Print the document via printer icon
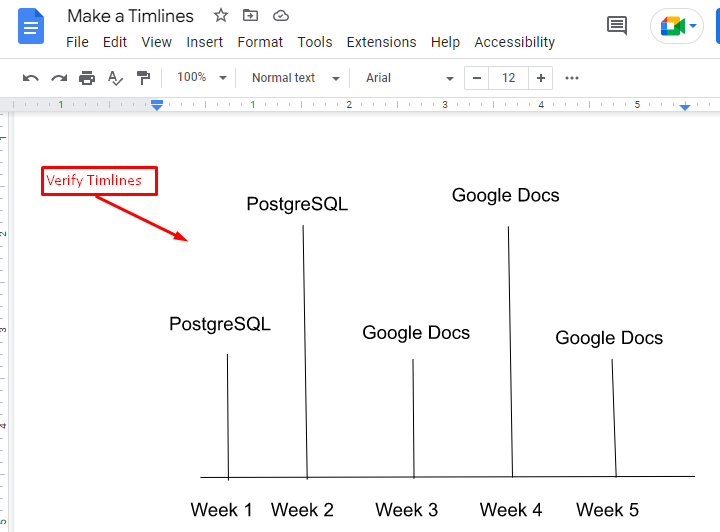This screenshot has height=532, width=720. click(87, 78)
